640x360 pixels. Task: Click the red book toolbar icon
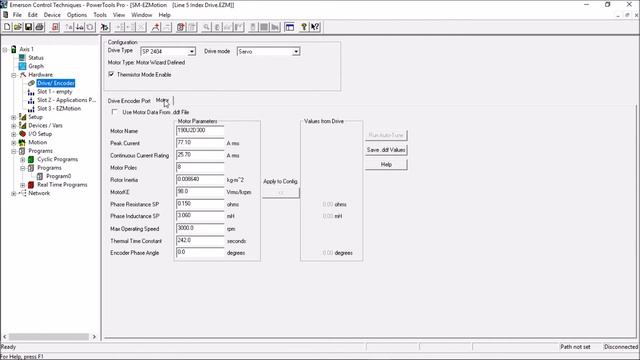coord(181,27)
